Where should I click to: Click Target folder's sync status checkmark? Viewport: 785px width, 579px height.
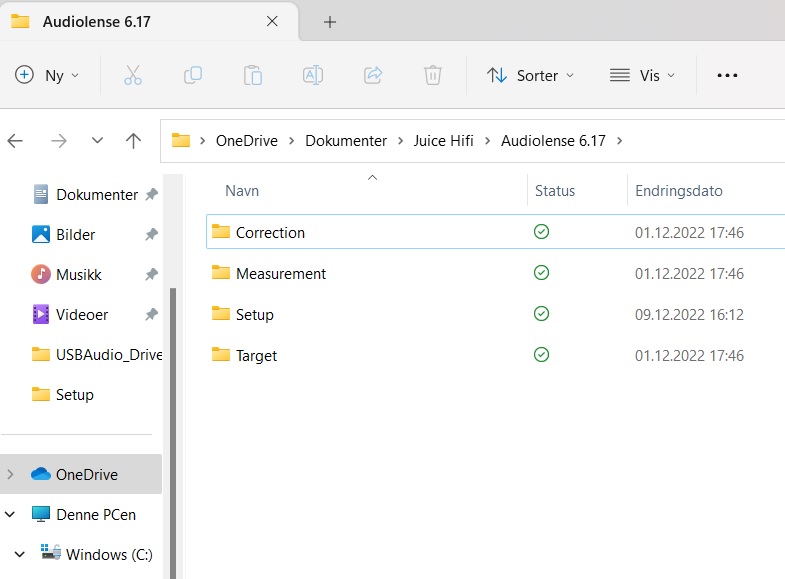click(x=541, y=355)
